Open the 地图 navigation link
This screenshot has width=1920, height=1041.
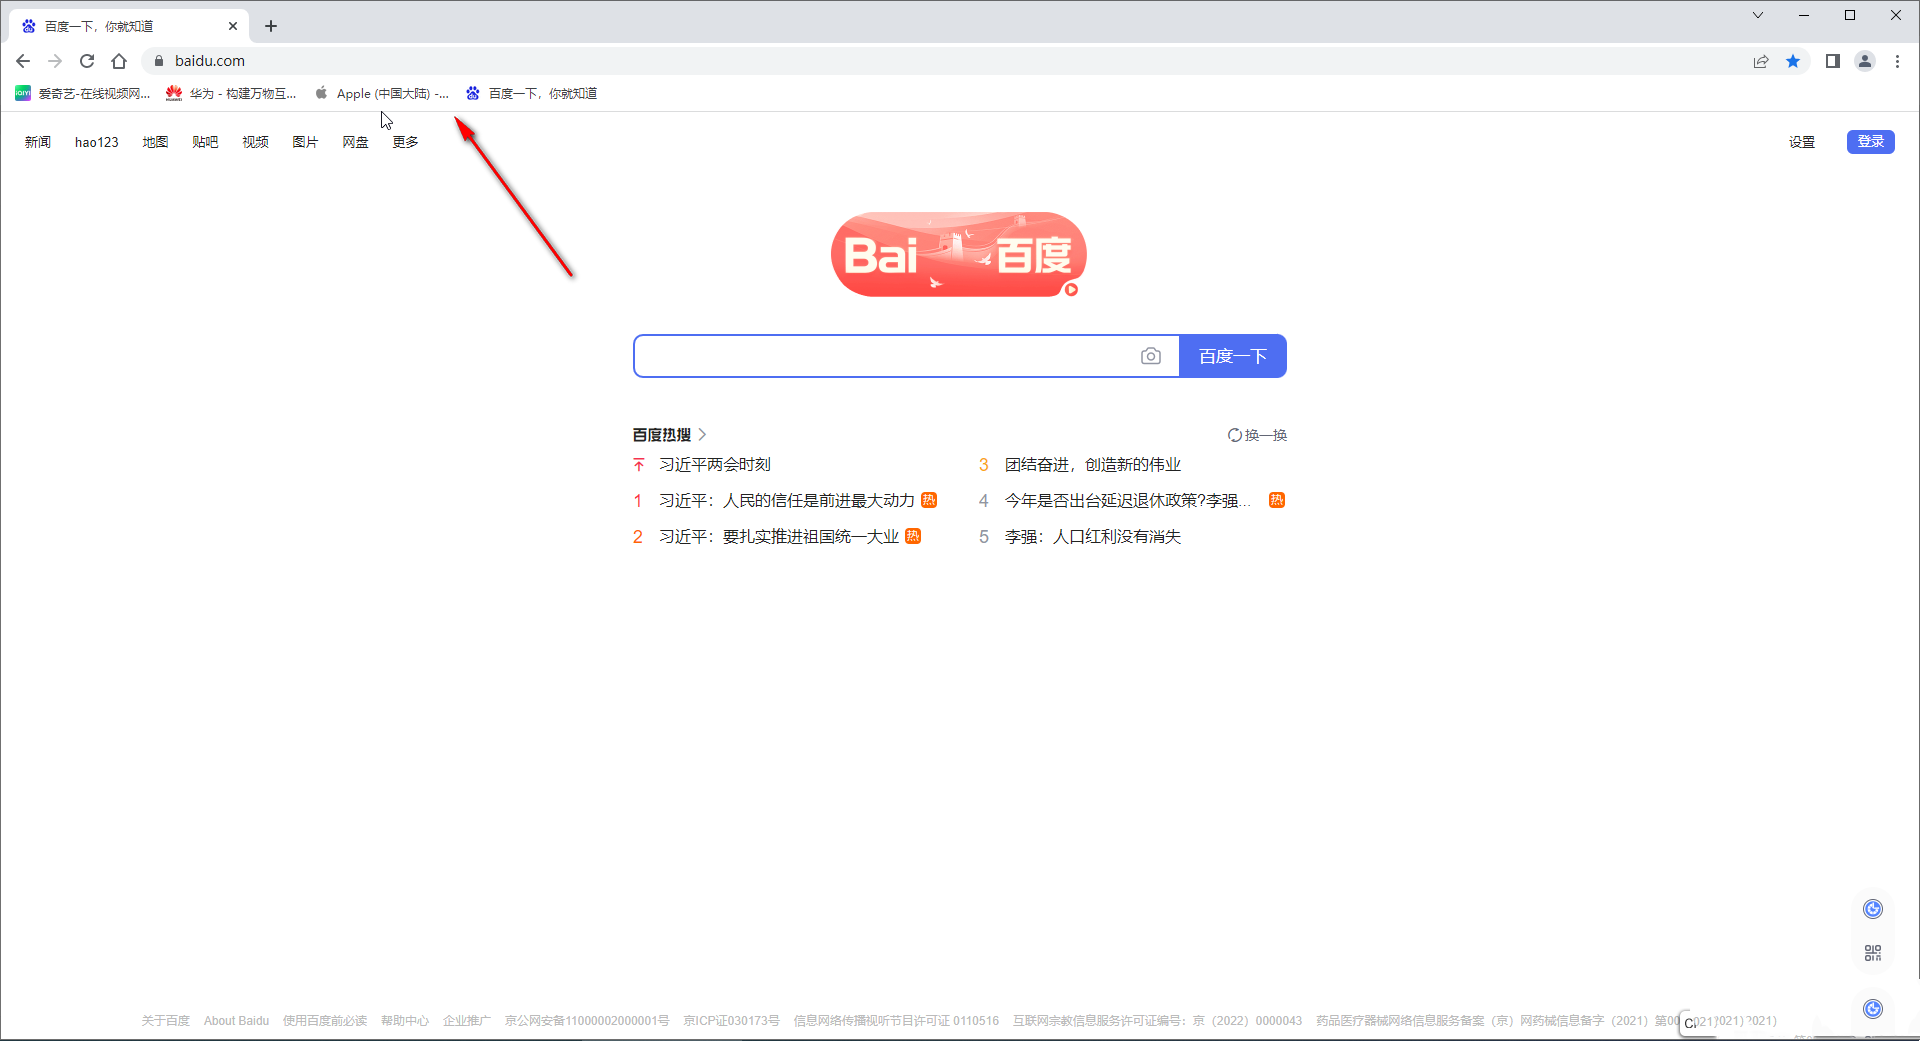tap(155, 142)
